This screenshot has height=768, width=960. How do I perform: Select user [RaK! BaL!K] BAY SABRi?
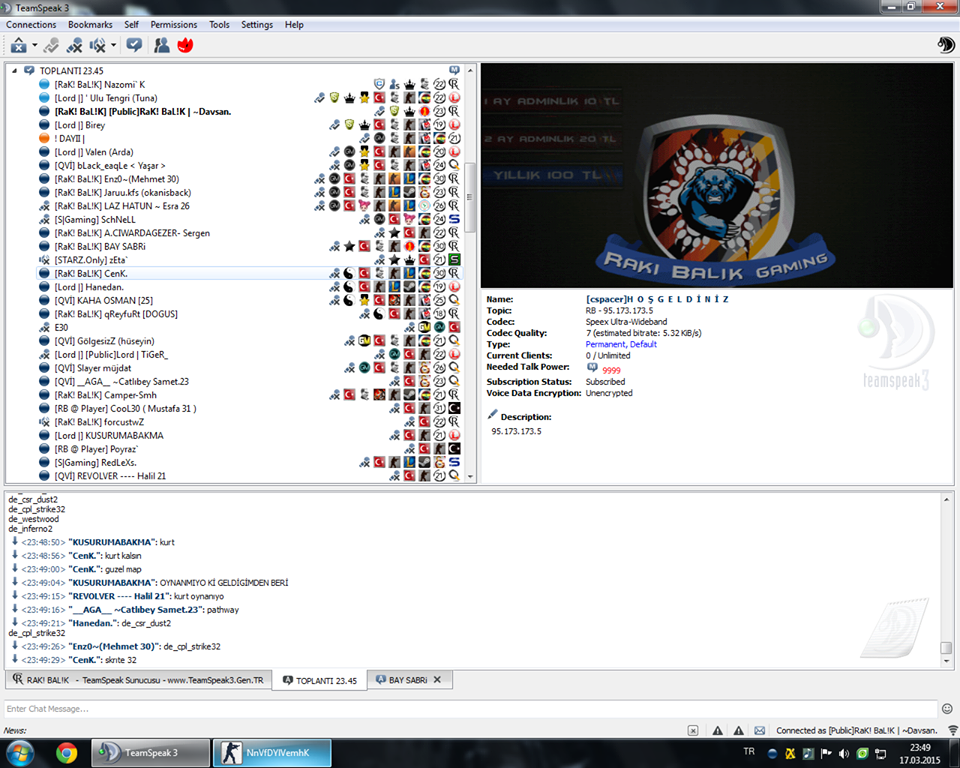coord(100,246)
